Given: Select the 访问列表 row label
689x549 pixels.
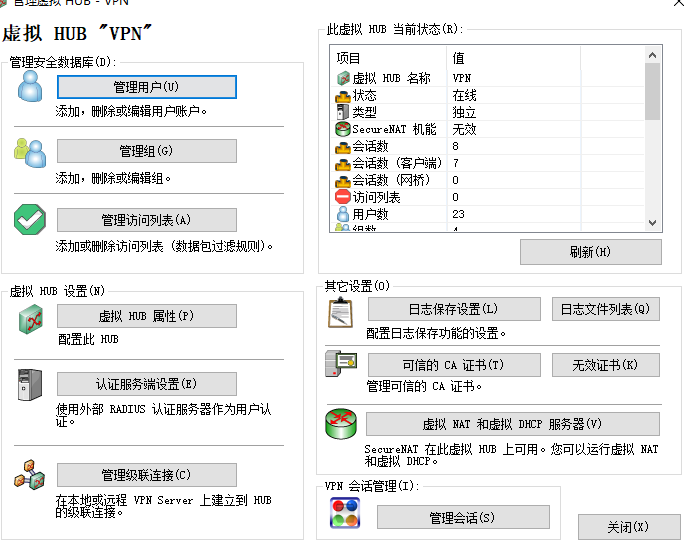Looking at the screenshot, I should (x=376, y=197).
